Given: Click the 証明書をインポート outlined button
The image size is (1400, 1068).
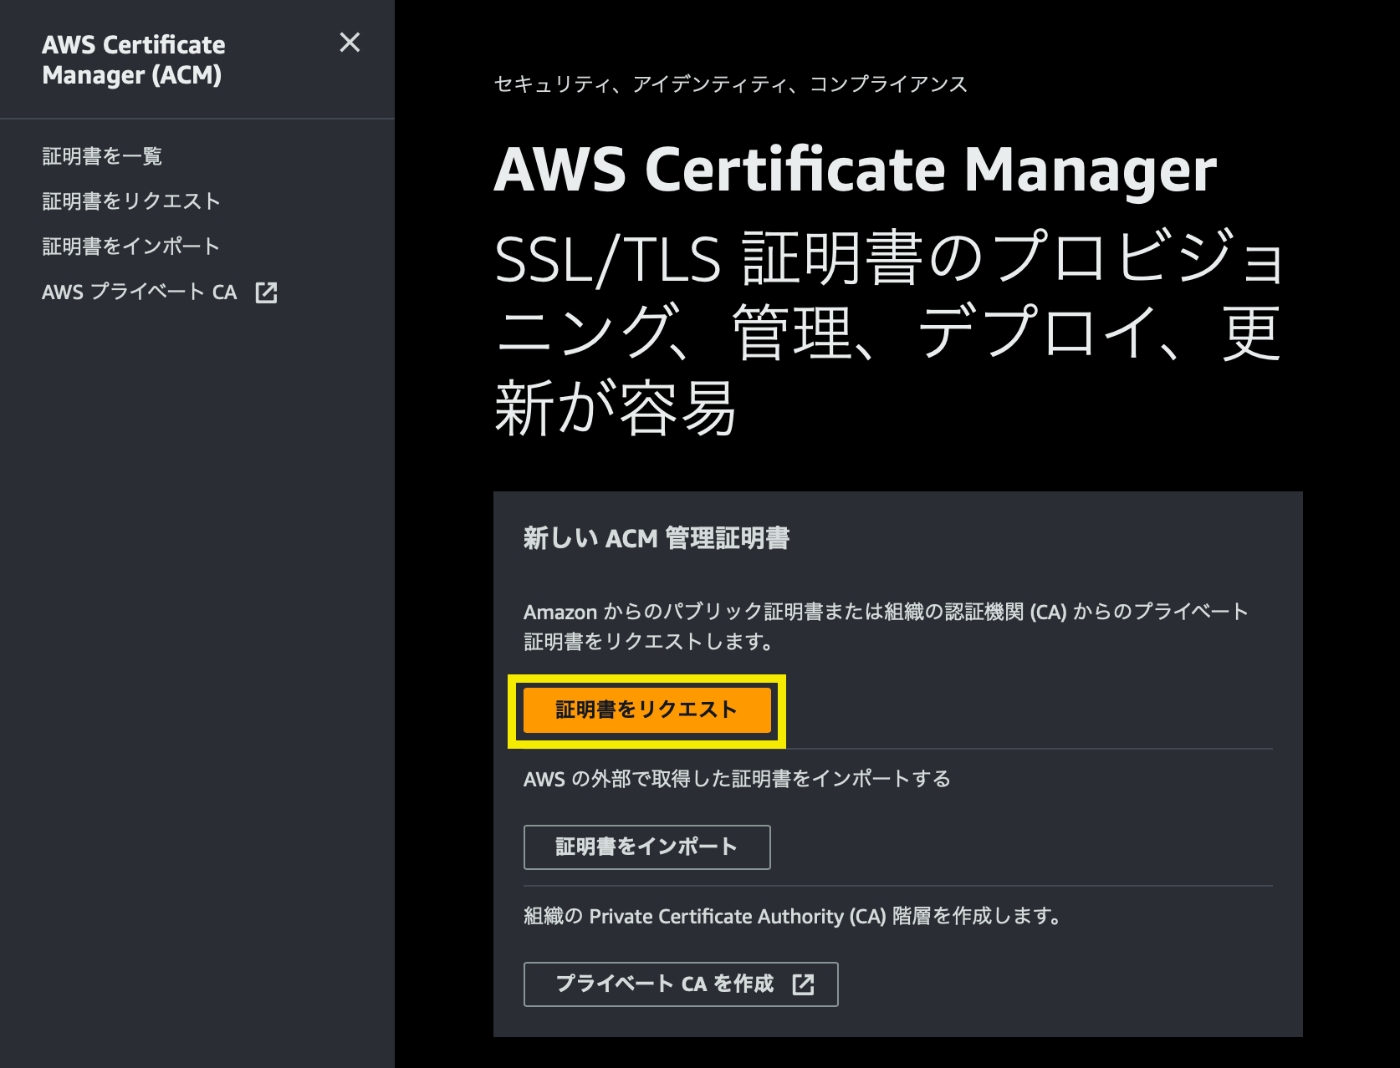Looking at the screenshot, I should tap(647, 847).
